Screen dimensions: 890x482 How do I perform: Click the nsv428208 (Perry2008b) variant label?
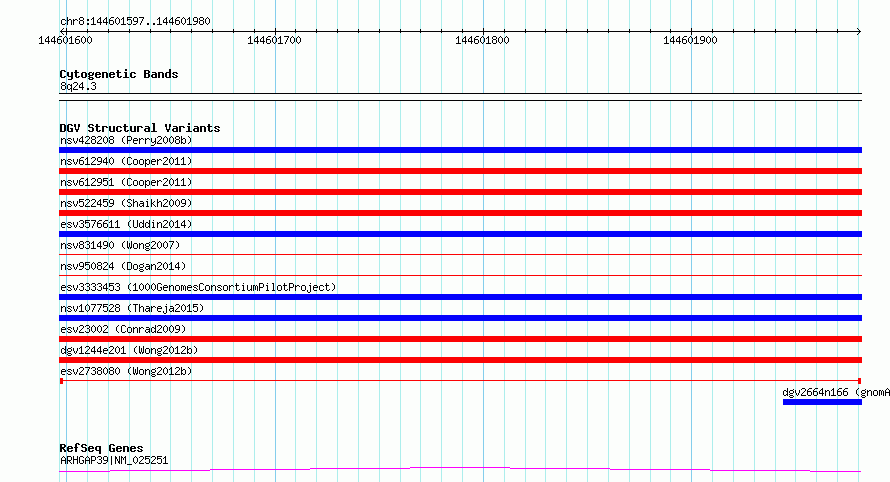click(126, 140)
